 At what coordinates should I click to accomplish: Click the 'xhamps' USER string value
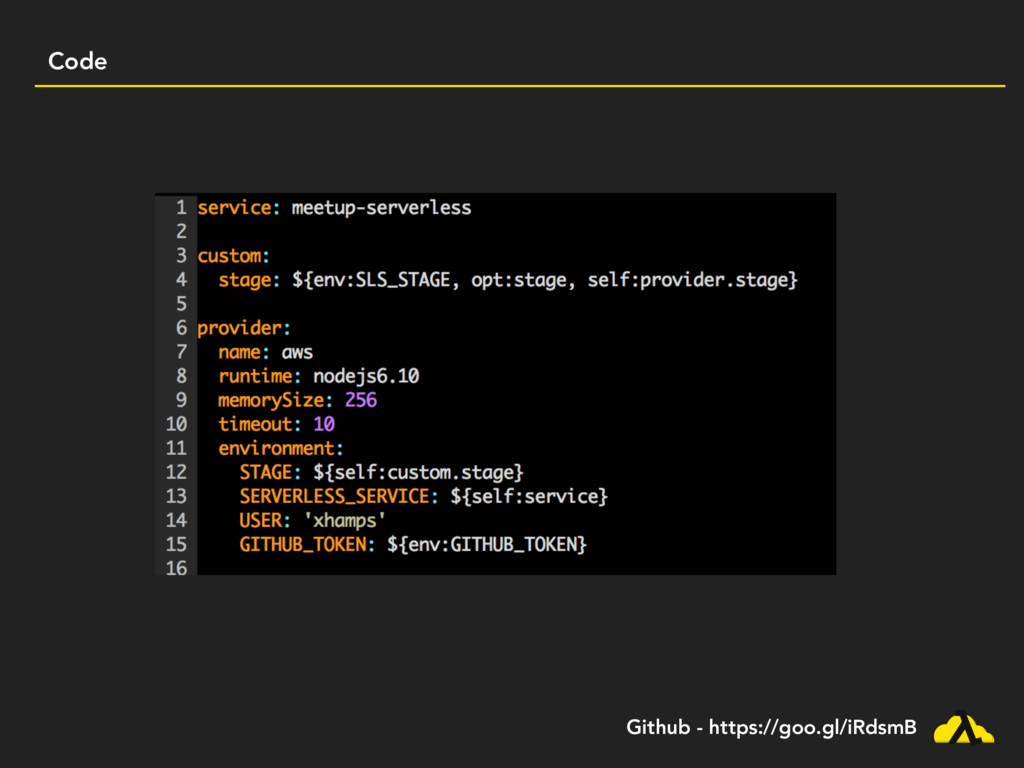tap(345, 520)
